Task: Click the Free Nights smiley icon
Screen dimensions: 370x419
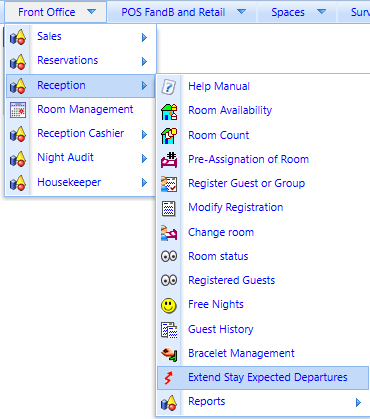Action: [169, 305]
